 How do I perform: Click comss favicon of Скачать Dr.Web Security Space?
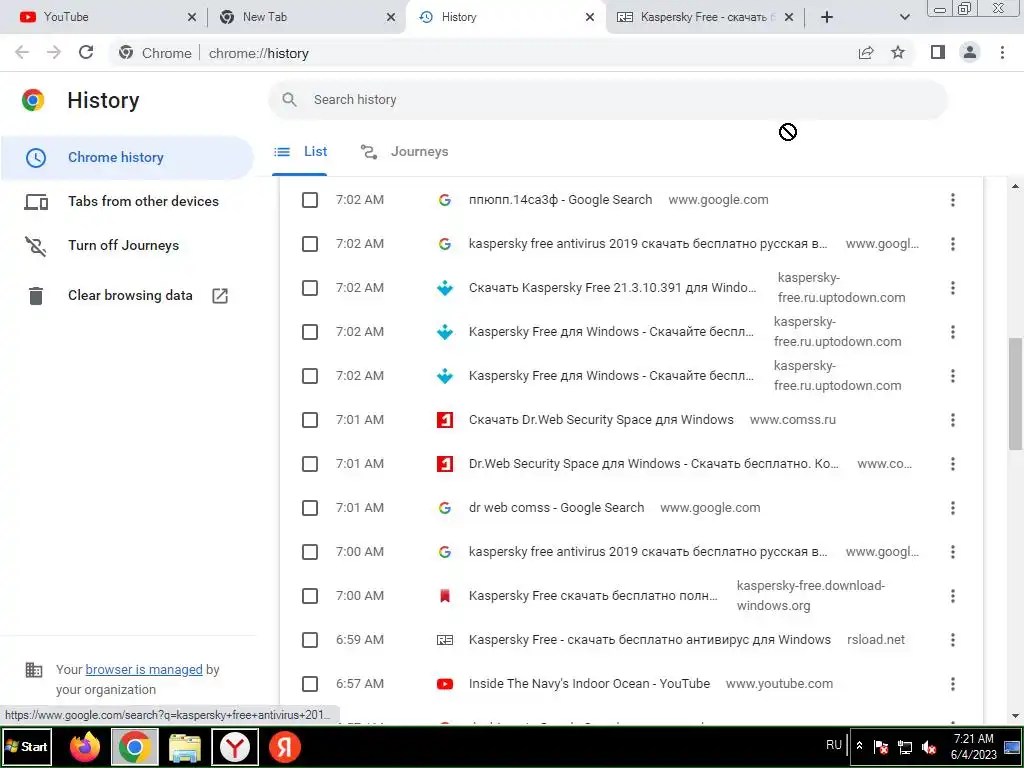pos(445,420)
